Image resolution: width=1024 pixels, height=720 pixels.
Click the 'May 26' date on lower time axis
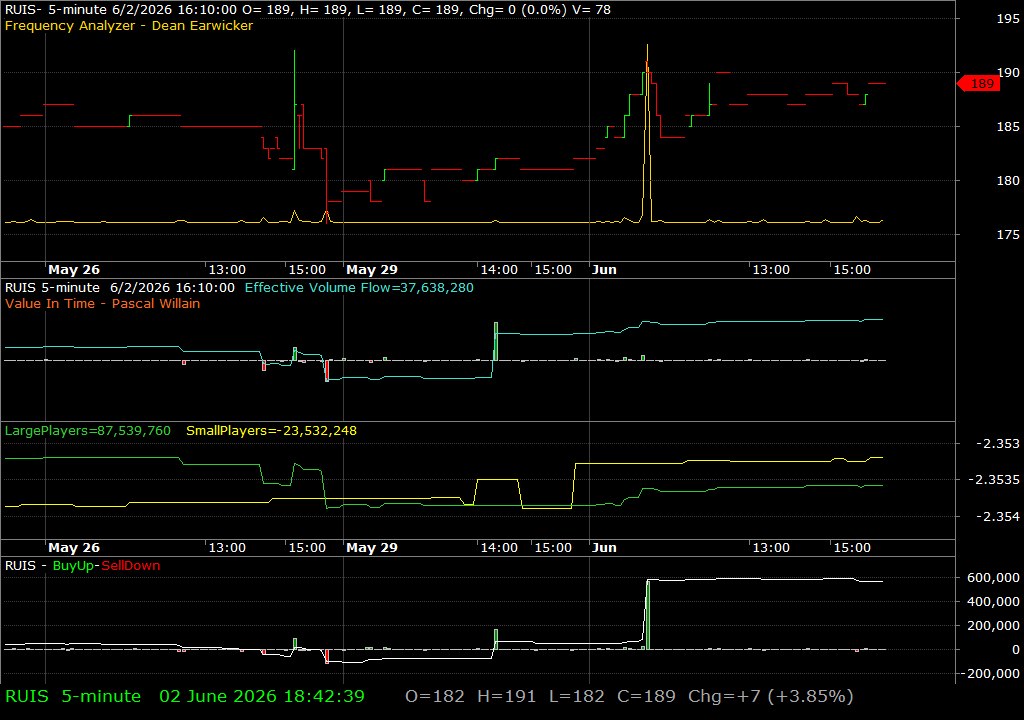(74, 548)
